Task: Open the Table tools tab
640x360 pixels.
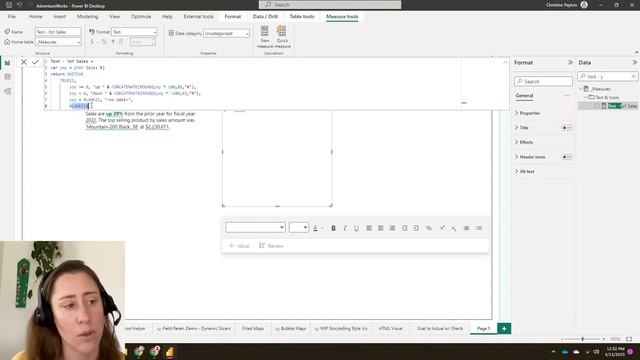Action: click(302, 17)
